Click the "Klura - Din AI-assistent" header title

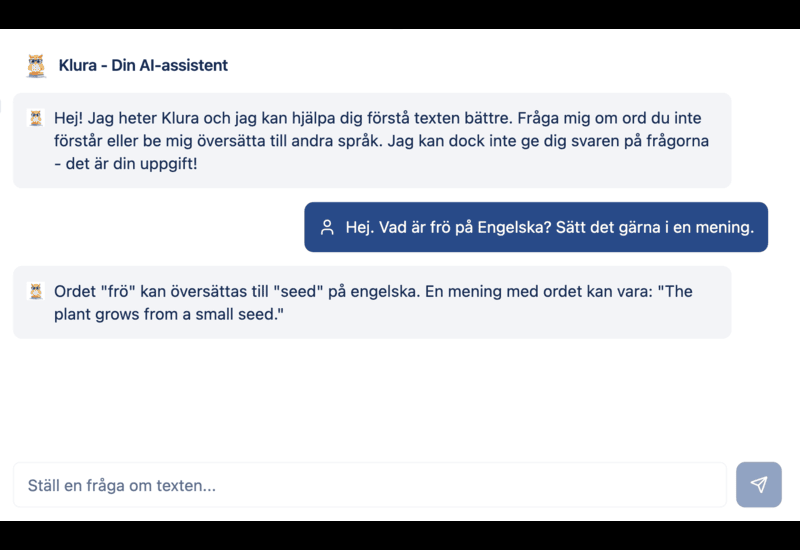(143, 66)
